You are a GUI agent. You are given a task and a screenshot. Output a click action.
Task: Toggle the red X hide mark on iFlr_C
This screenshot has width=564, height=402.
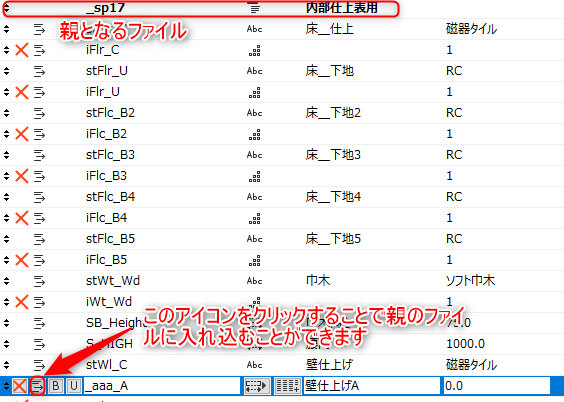pos(22,50)
